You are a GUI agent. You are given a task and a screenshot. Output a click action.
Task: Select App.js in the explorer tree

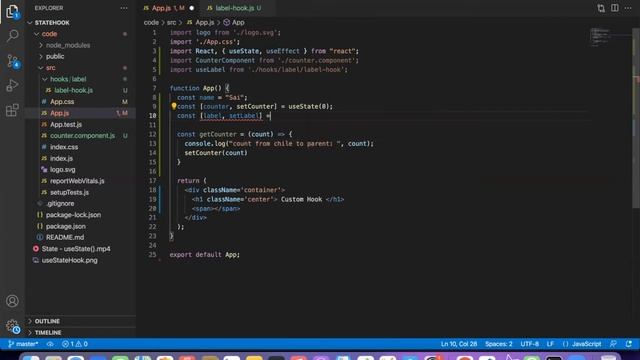coord(60,113)
